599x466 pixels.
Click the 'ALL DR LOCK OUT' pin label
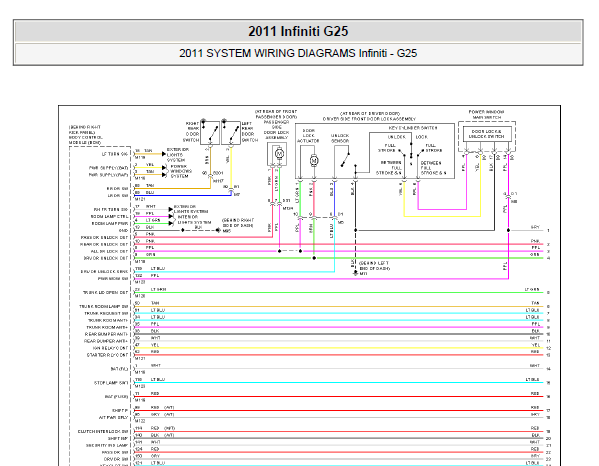point(110,251)
